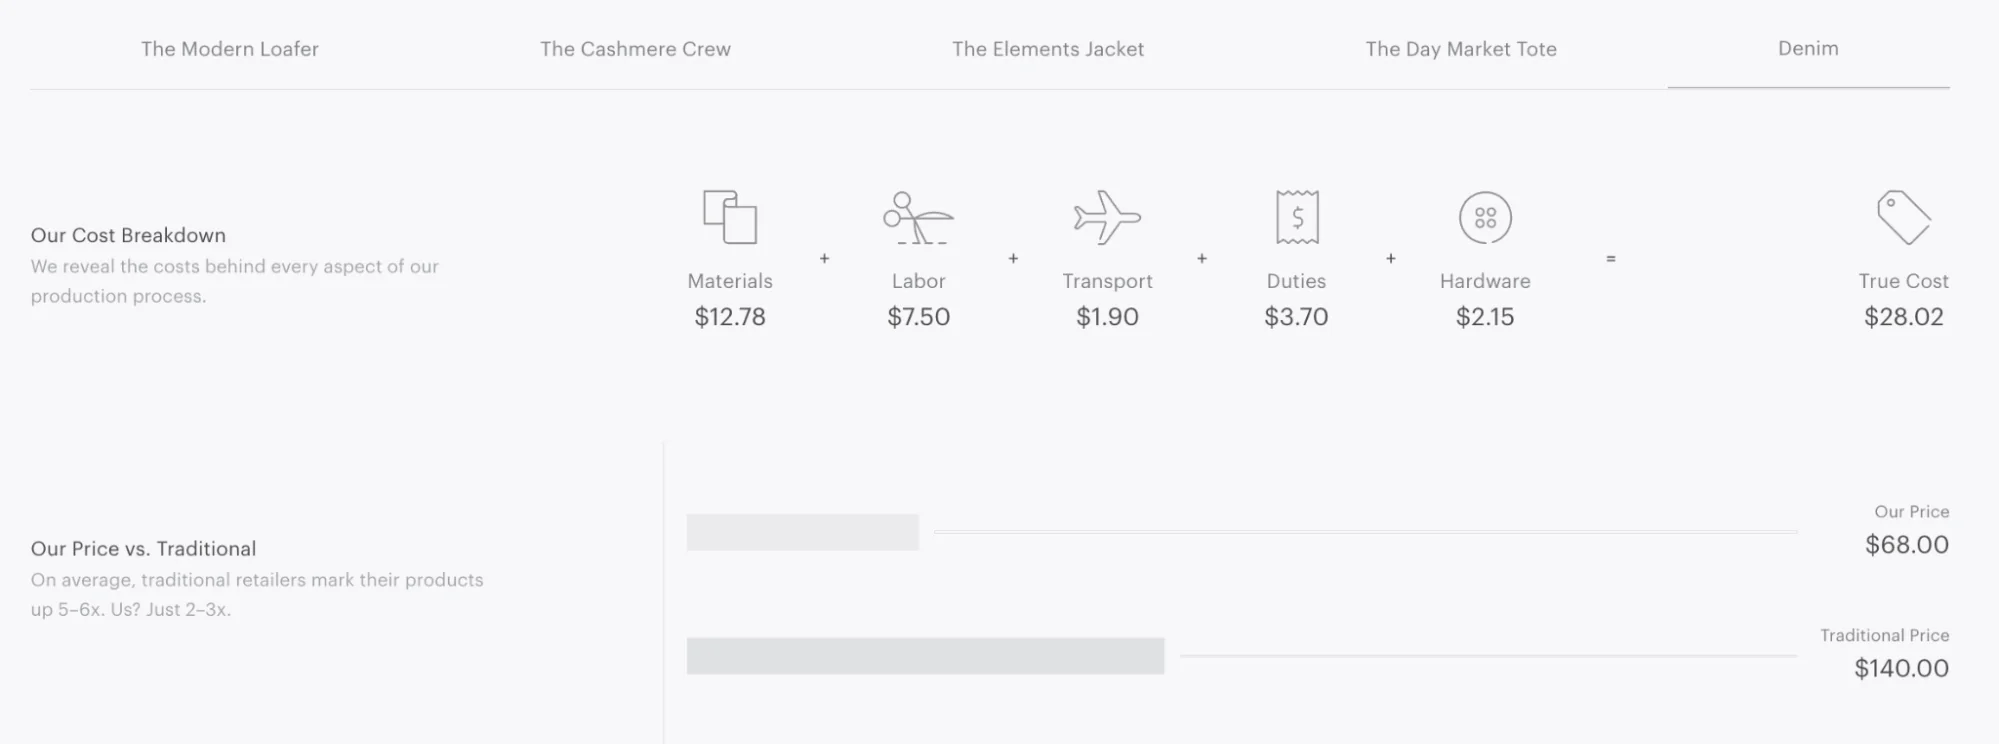This screenshot has height=744, width=1999.
Task: Click the Materials fabric swatch icon
Action: [x=730, y=217]
